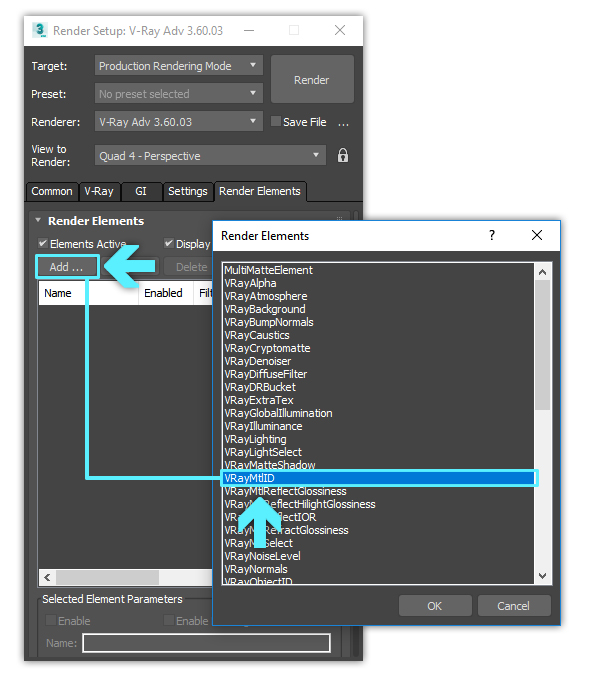
Task: Select VRayBumpNormals in the list
Action: (378, 322)
